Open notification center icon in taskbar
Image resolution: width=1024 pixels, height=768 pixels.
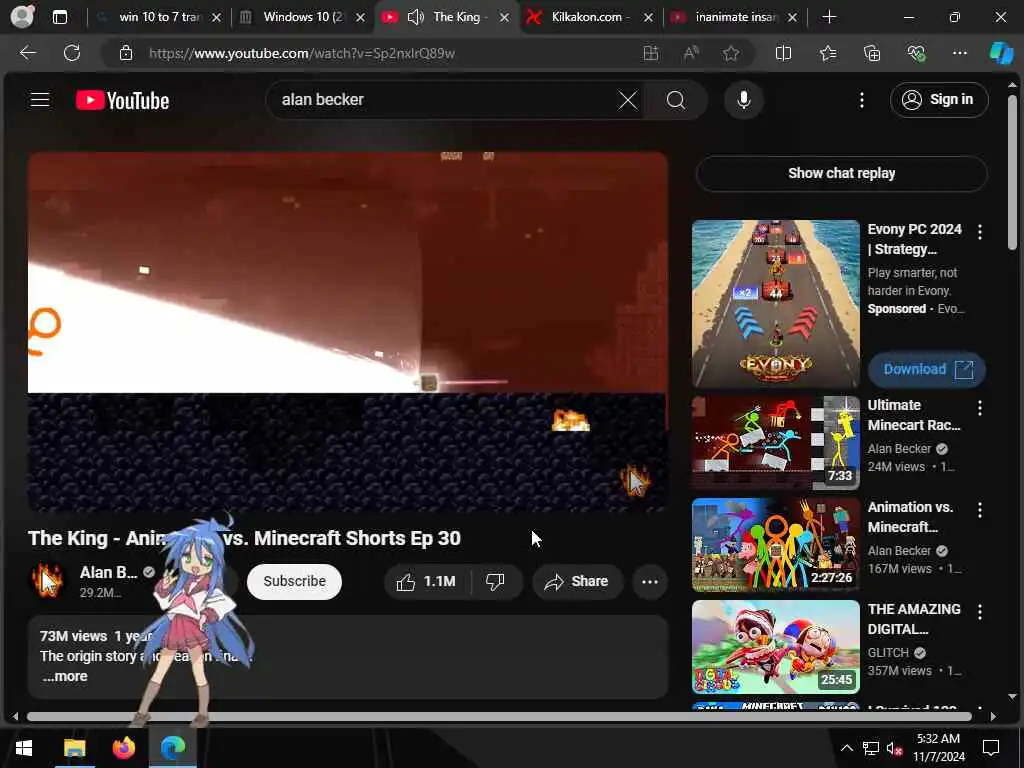click(x=991, y=748)
